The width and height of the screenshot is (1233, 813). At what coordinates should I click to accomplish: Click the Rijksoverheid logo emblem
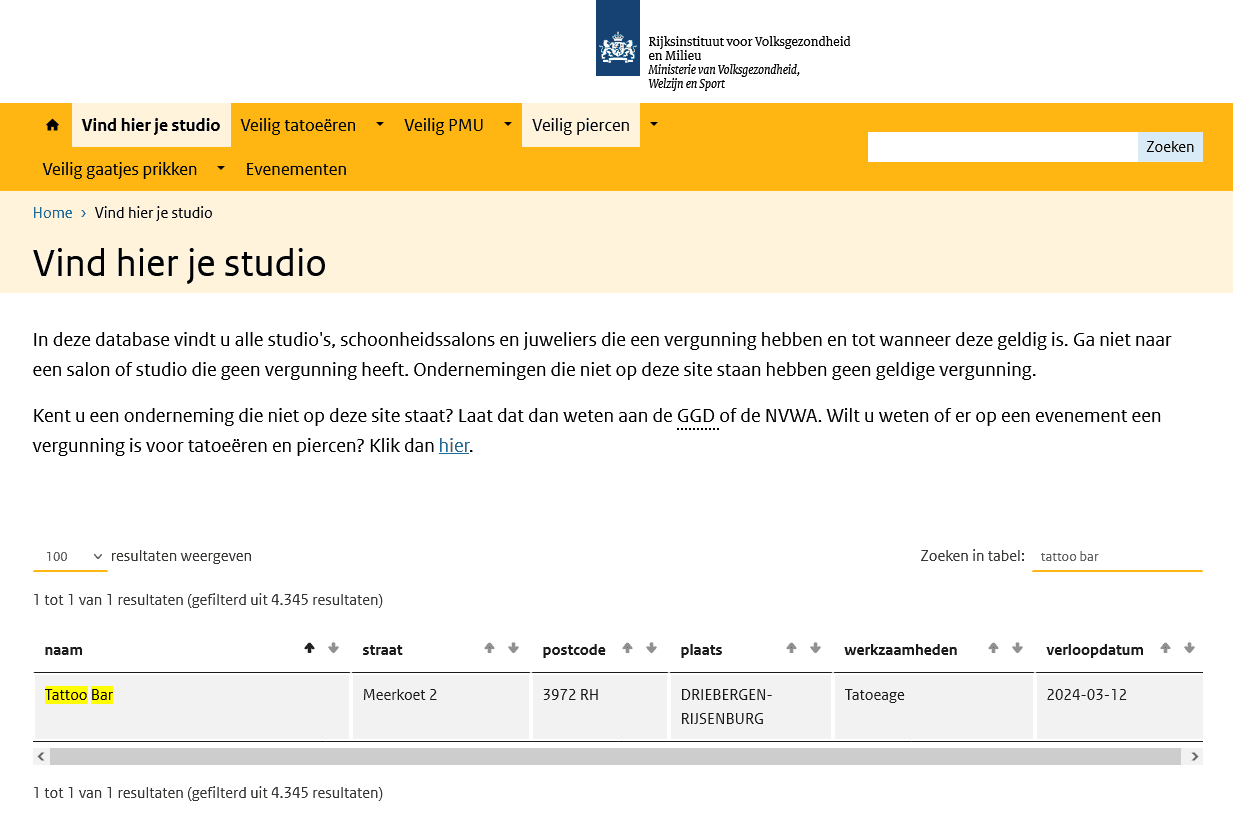point(617,46)
